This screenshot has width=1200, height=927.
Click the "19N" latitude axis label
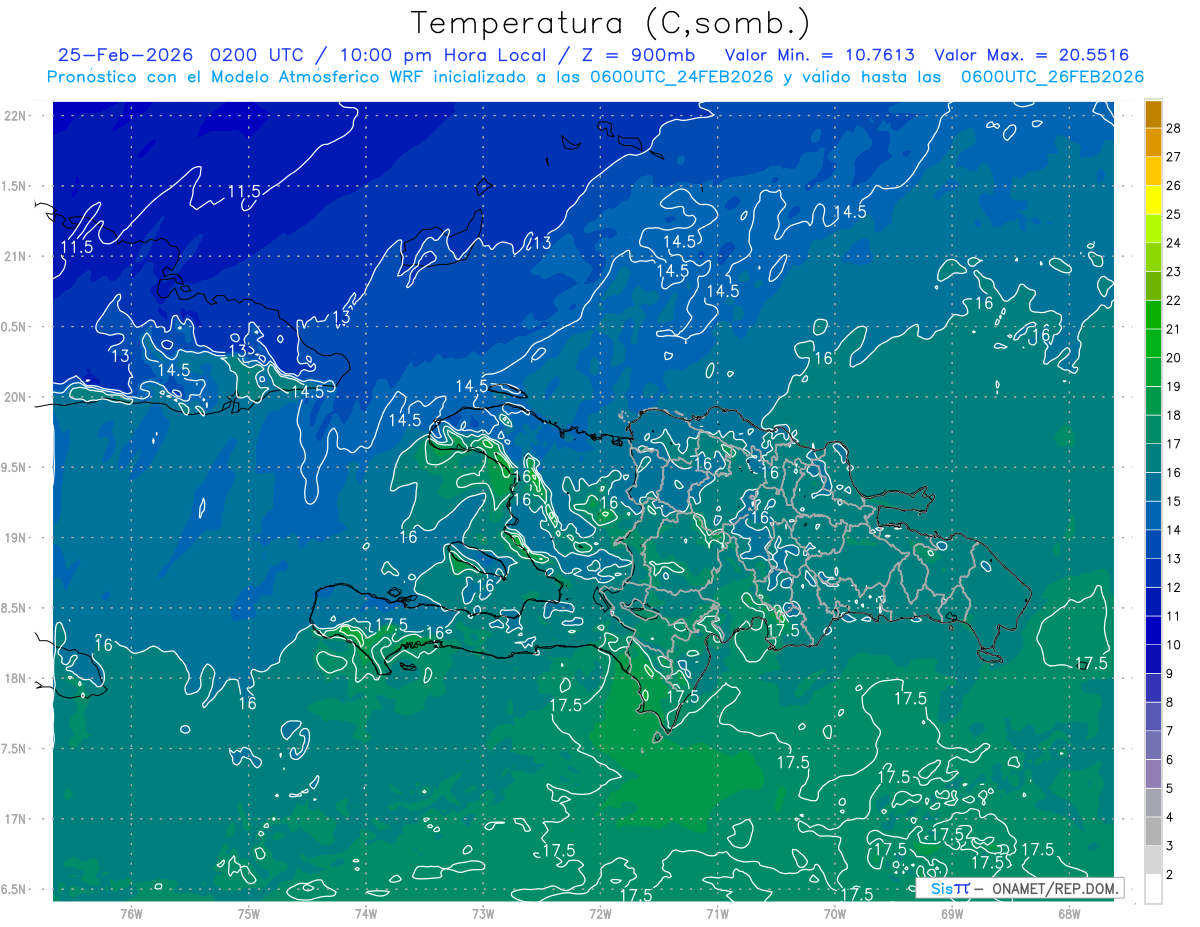coord(15,538)
